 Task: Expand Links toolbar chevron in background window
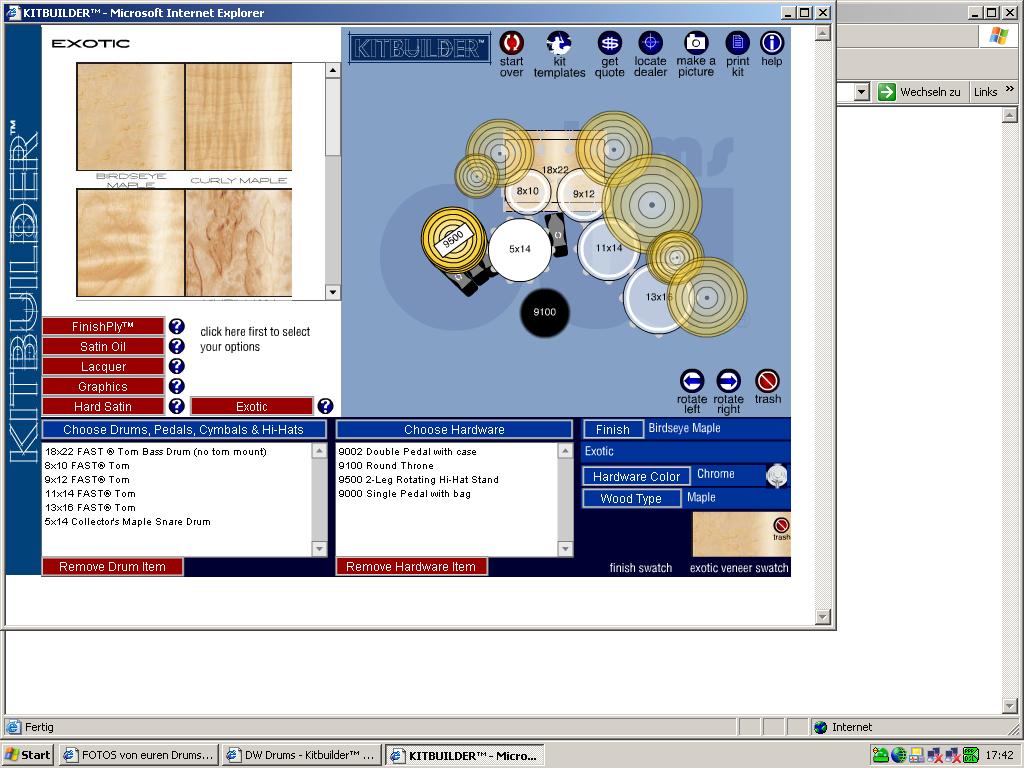pyautogui.click(x=1010, y=89)
